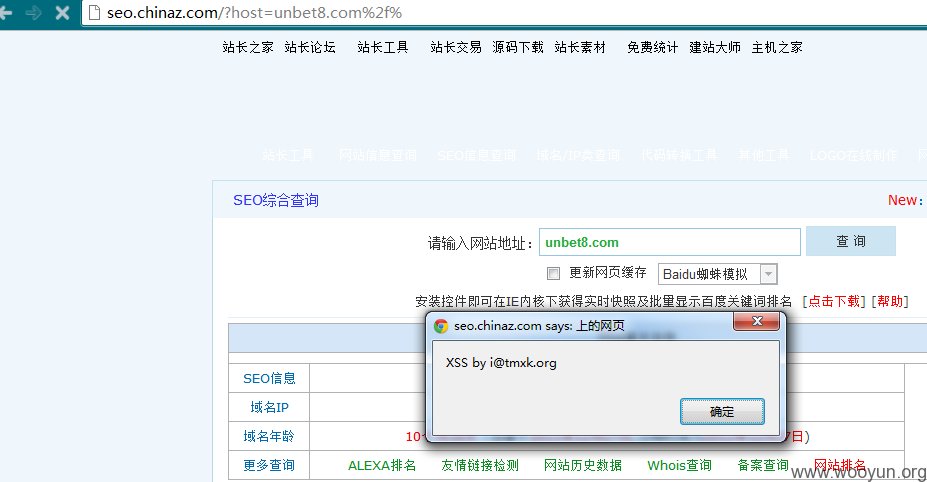Open the 网站排名 link

click(840, 465)
